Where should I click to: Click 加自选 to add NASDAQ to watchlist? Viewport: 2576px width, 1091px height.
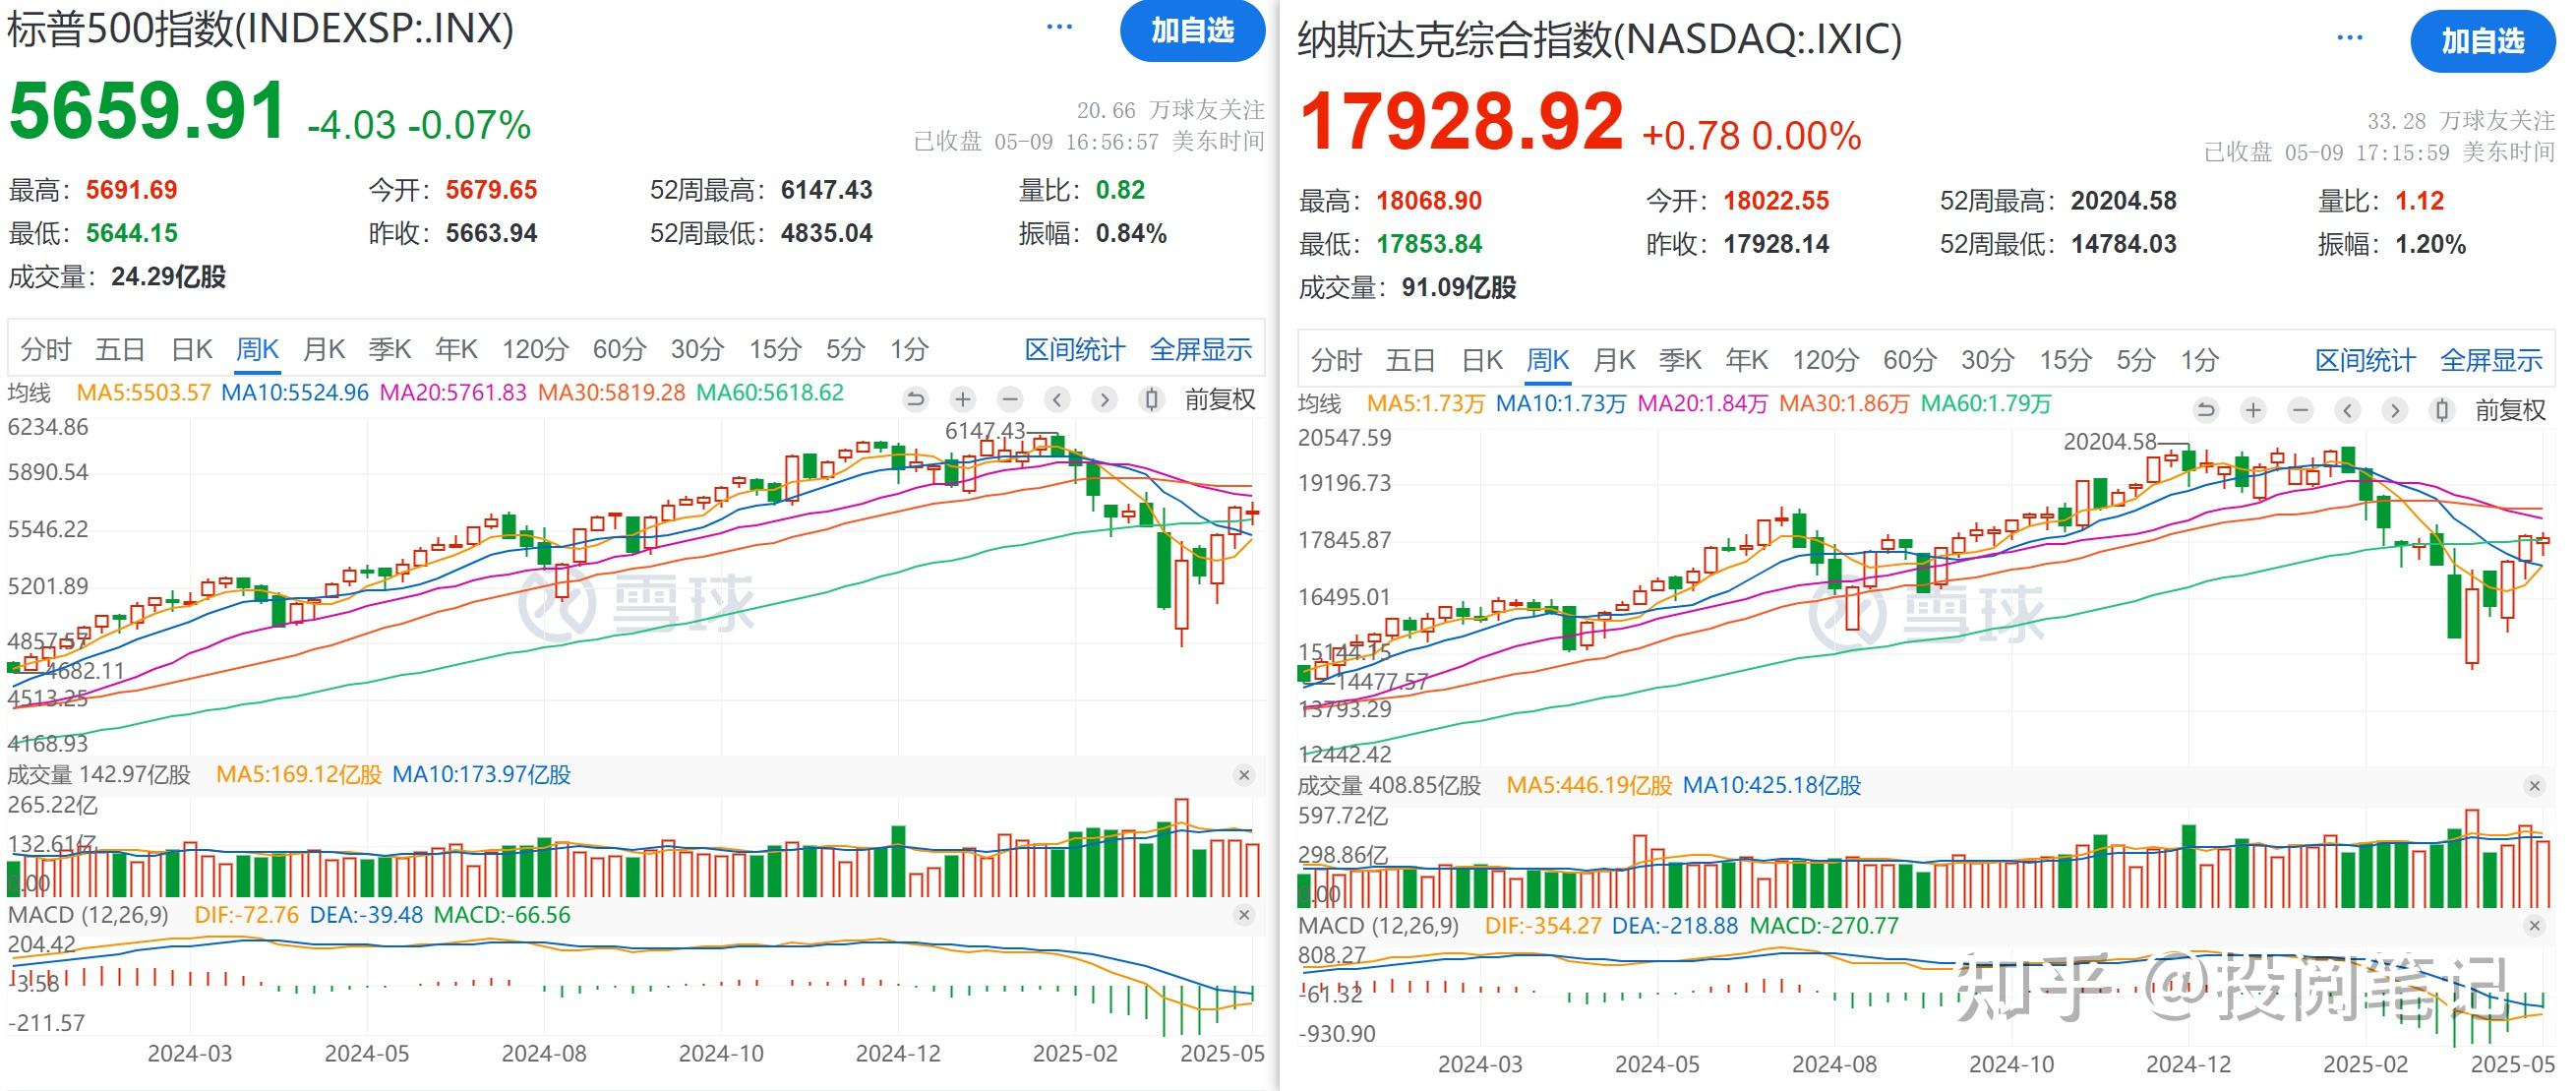tap(2483, 43)
